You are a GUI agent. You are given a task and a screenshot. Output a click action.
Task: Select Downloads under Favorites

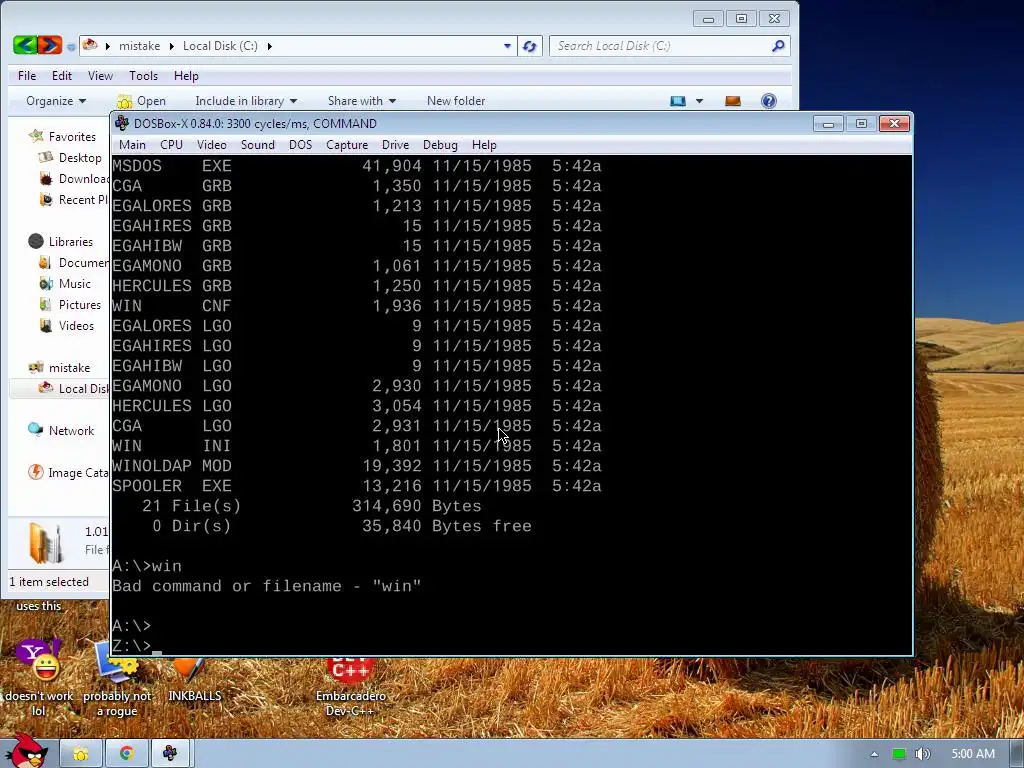pos(74,178)
